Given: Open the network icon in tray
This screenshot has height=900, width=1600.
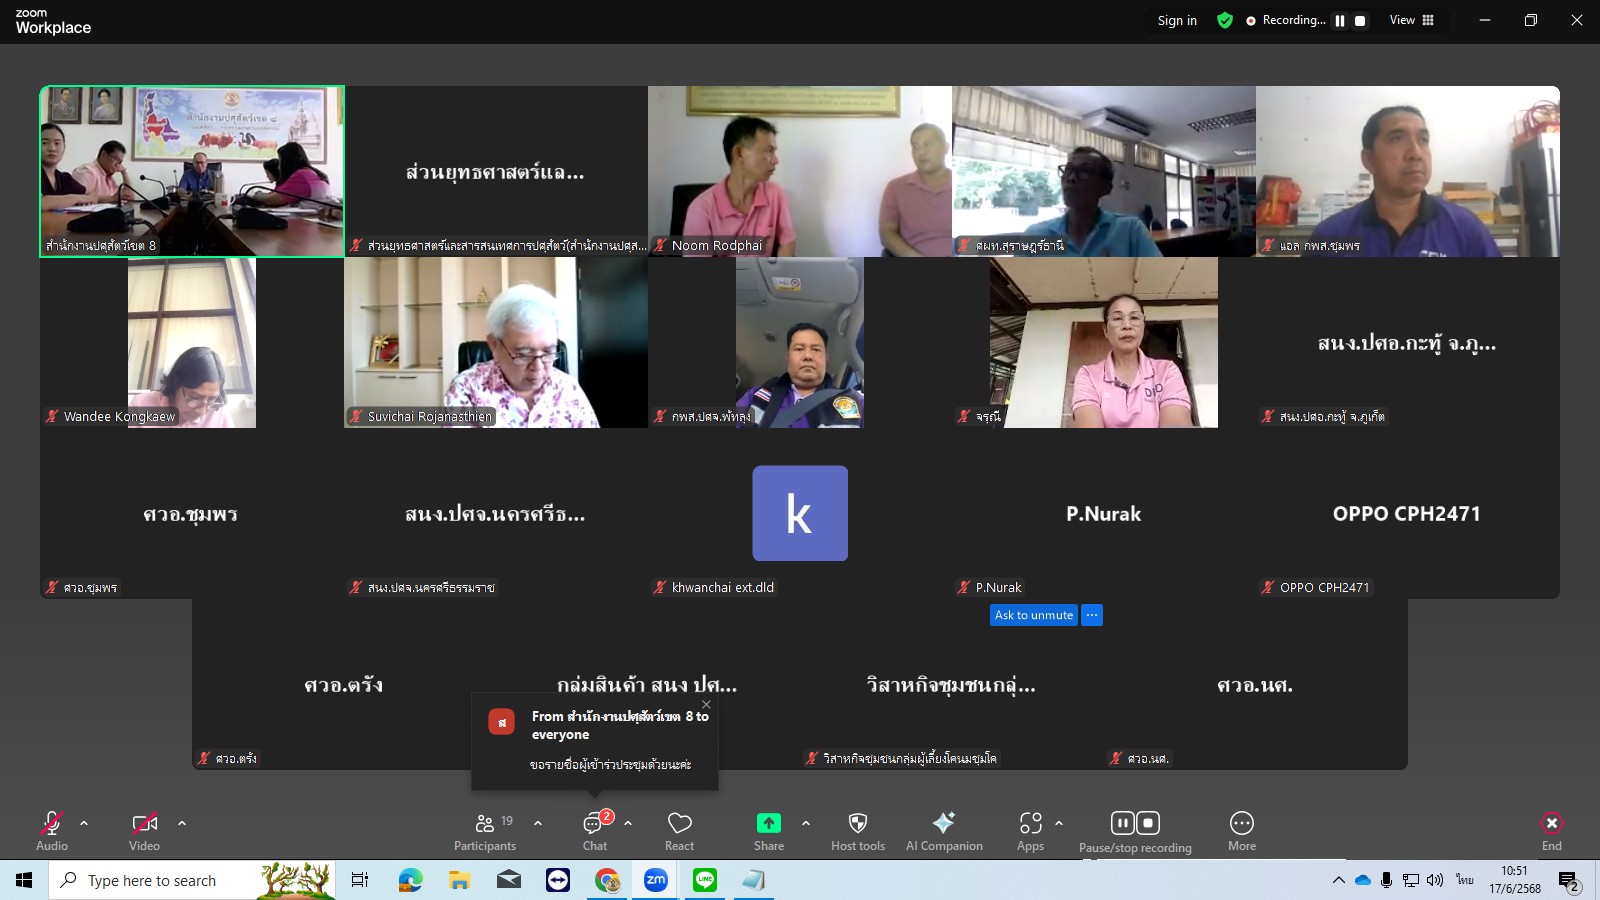Looking at the screenshot, I should (x=1411, y=880).
